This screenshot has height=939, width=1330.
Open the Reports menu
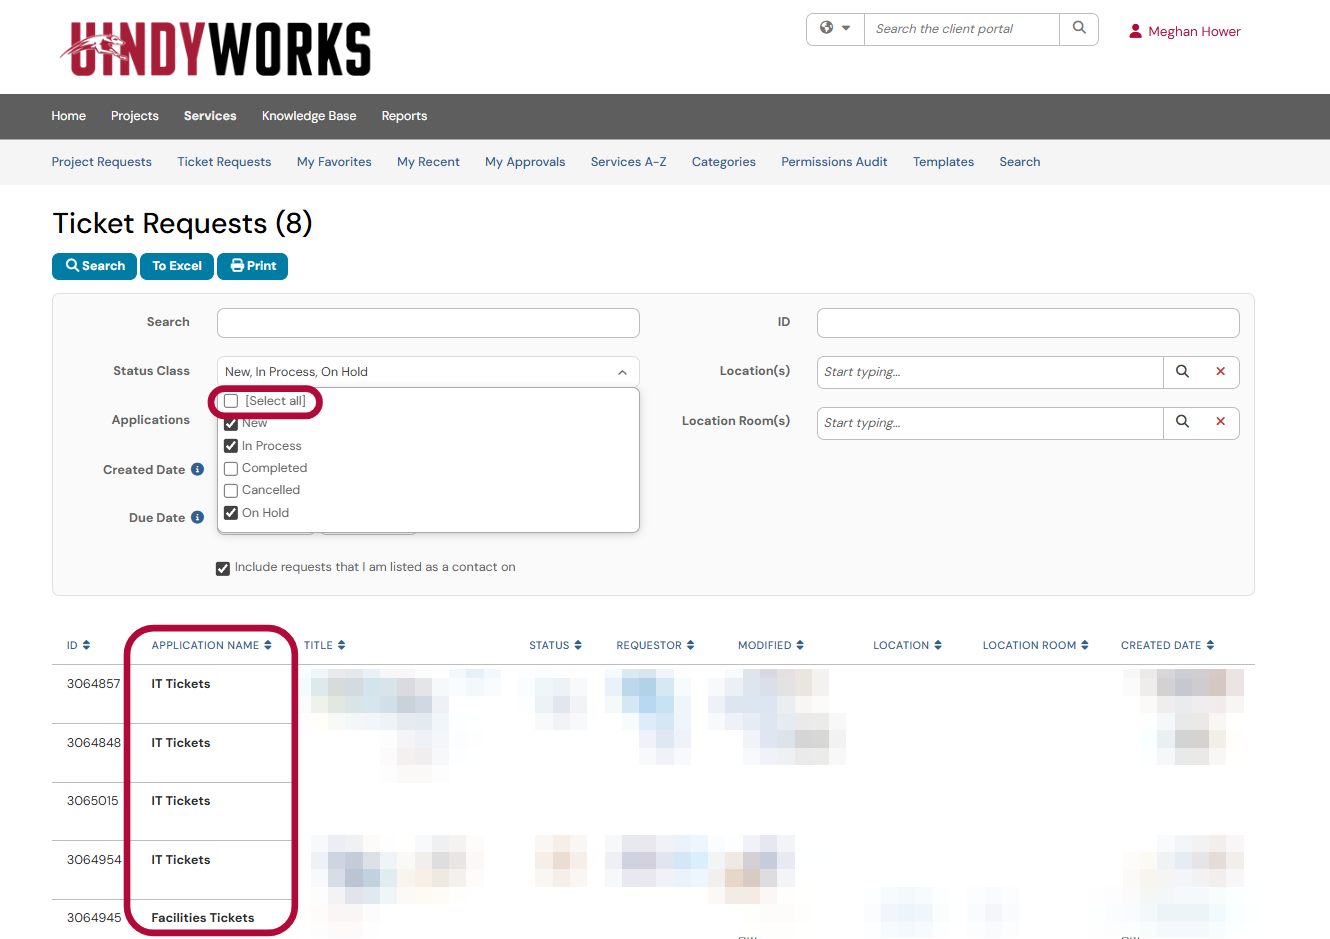click(404, 116)
